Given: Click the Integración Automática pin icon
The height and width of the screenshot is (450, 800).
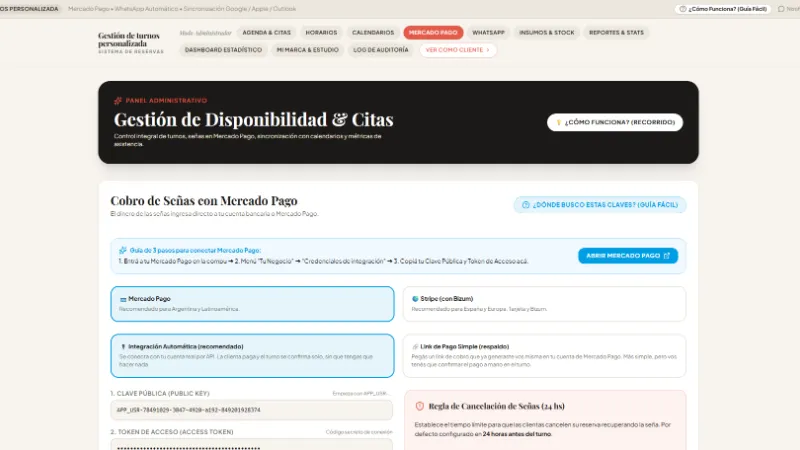Looking at the screenshot, I should [123, 346].
